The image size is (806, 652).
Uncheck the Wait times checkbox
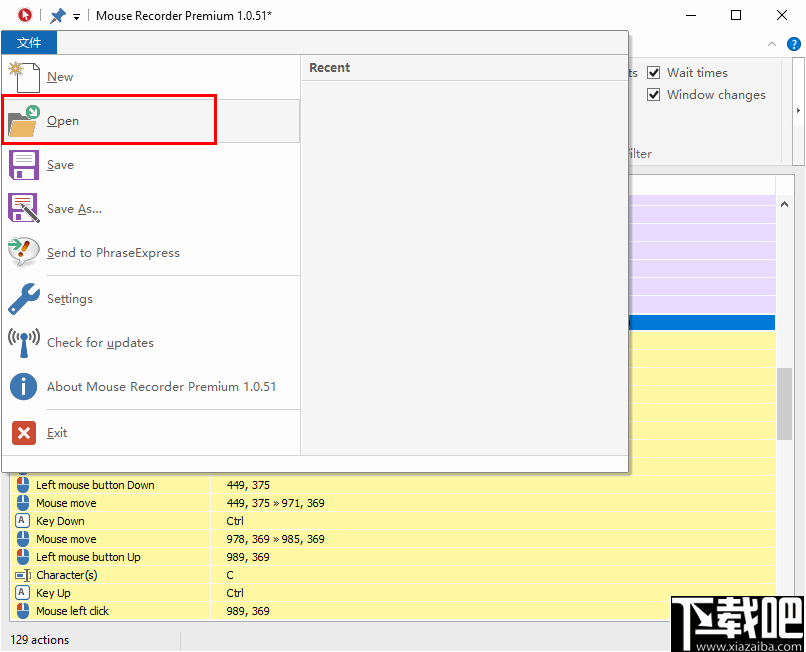point(653,72)
